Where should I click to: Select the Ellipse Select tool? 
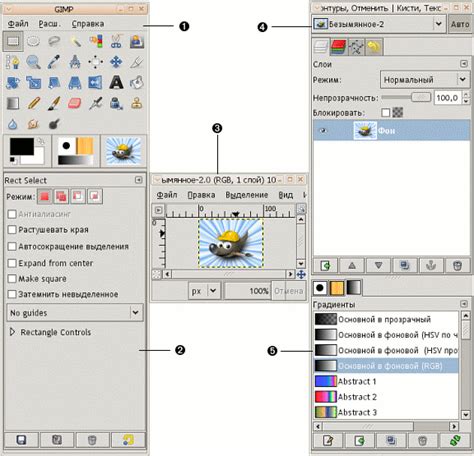coord(33,41)
